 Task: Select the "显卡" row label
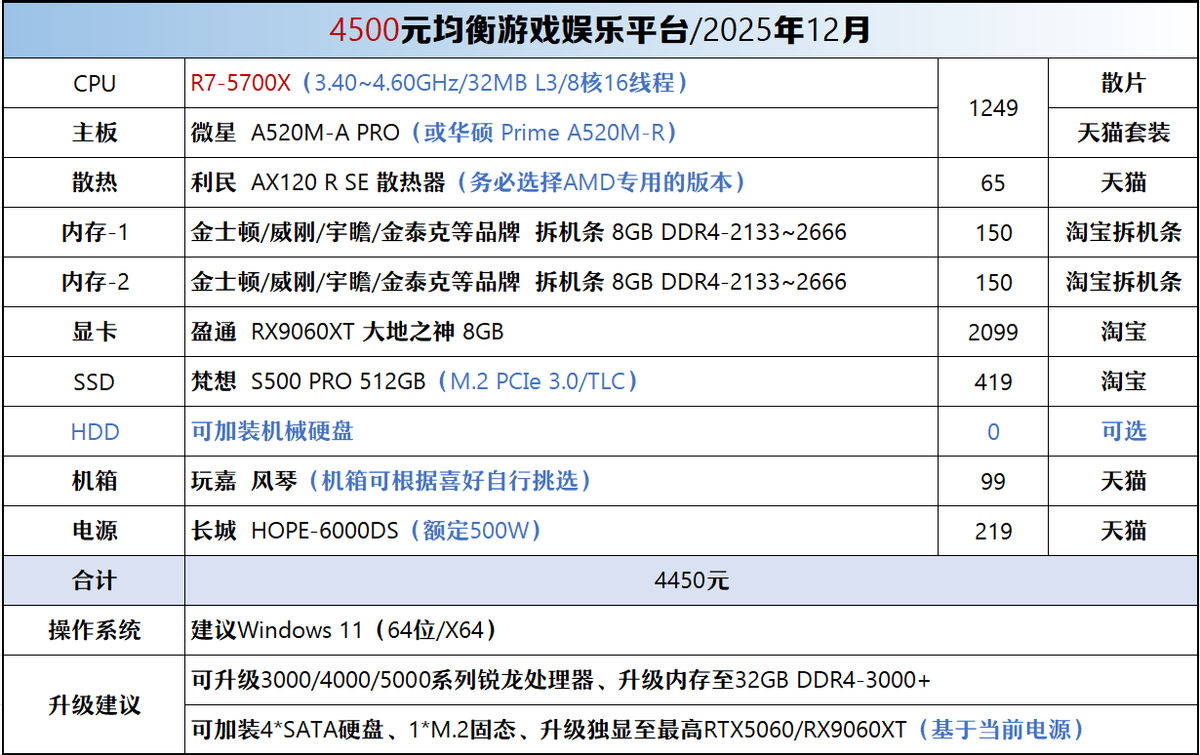[x=94, y=332]
